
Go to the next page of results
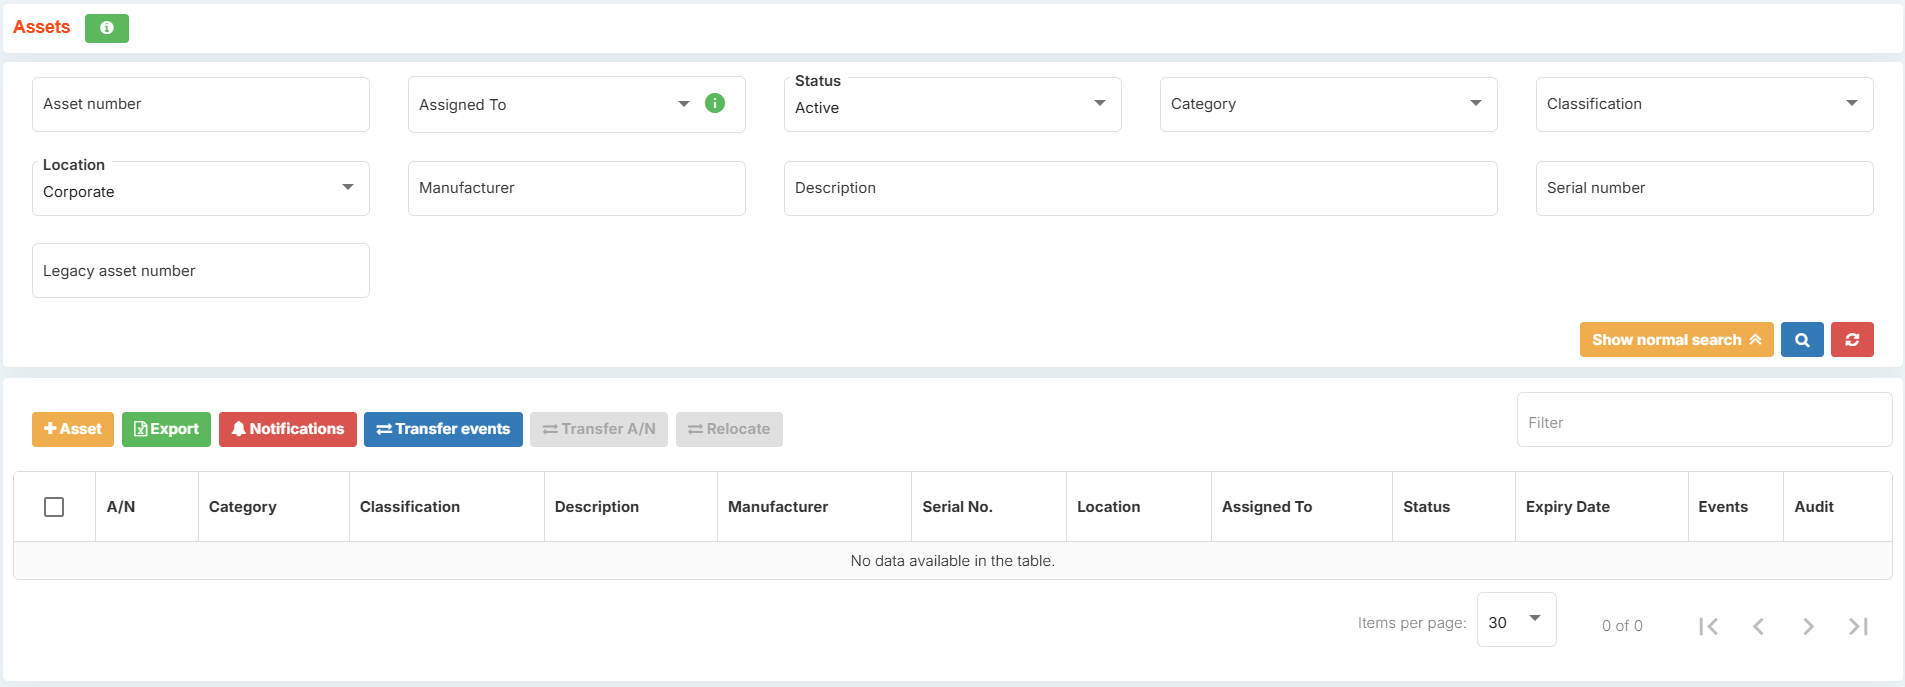click(x=1808, y=626)
